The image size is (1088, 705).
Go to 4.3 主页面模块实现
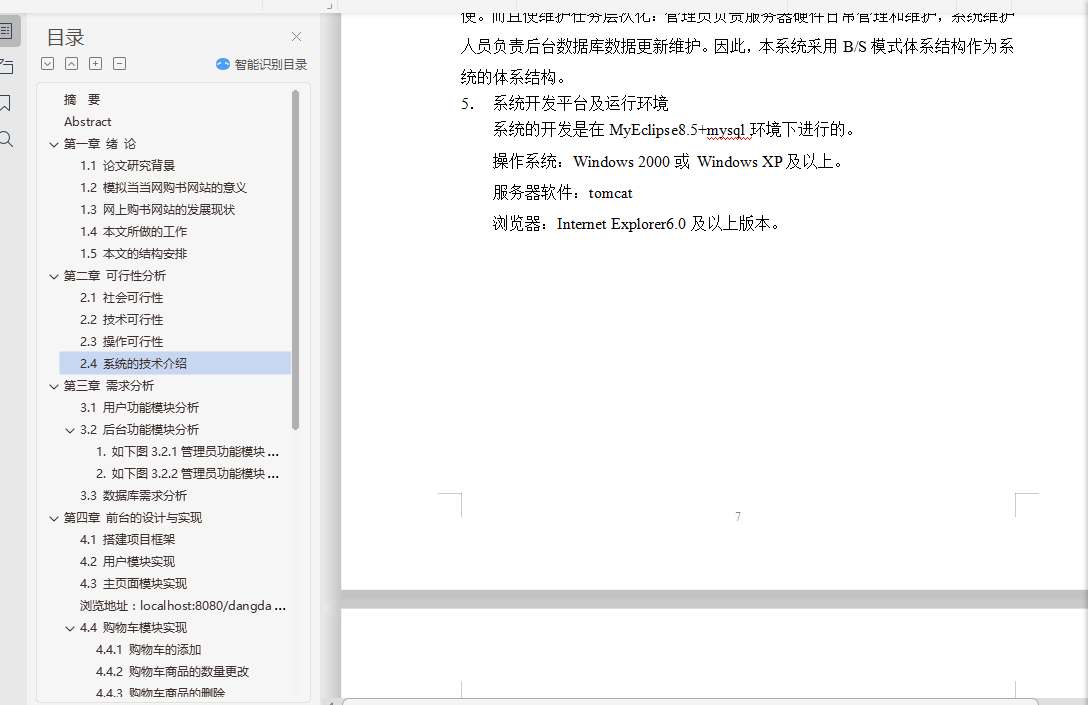click(133, 584)
